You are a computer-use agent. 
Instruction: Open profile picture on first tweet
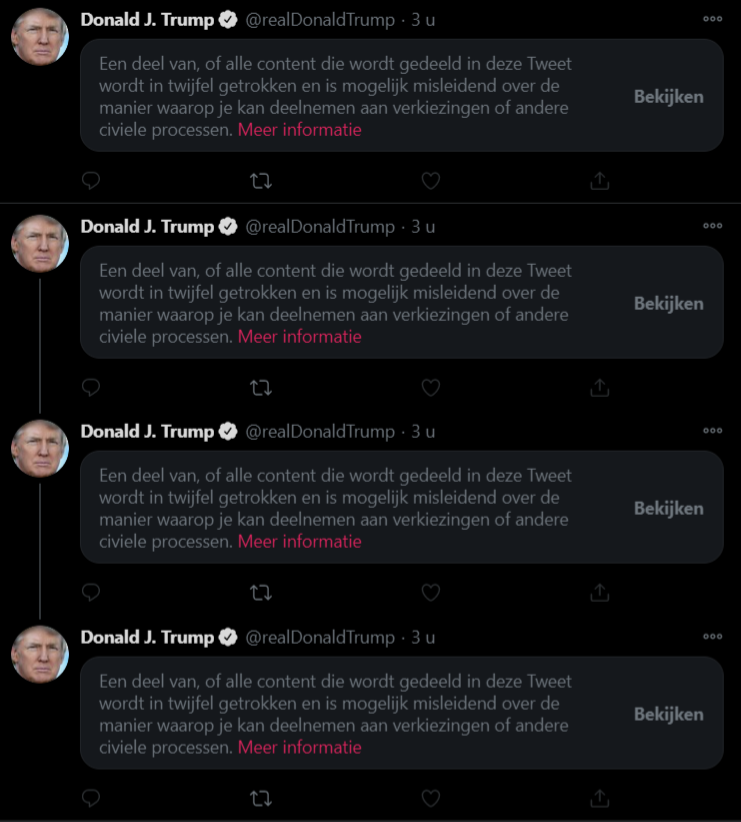pyautogui.click(x=40, y=37)
